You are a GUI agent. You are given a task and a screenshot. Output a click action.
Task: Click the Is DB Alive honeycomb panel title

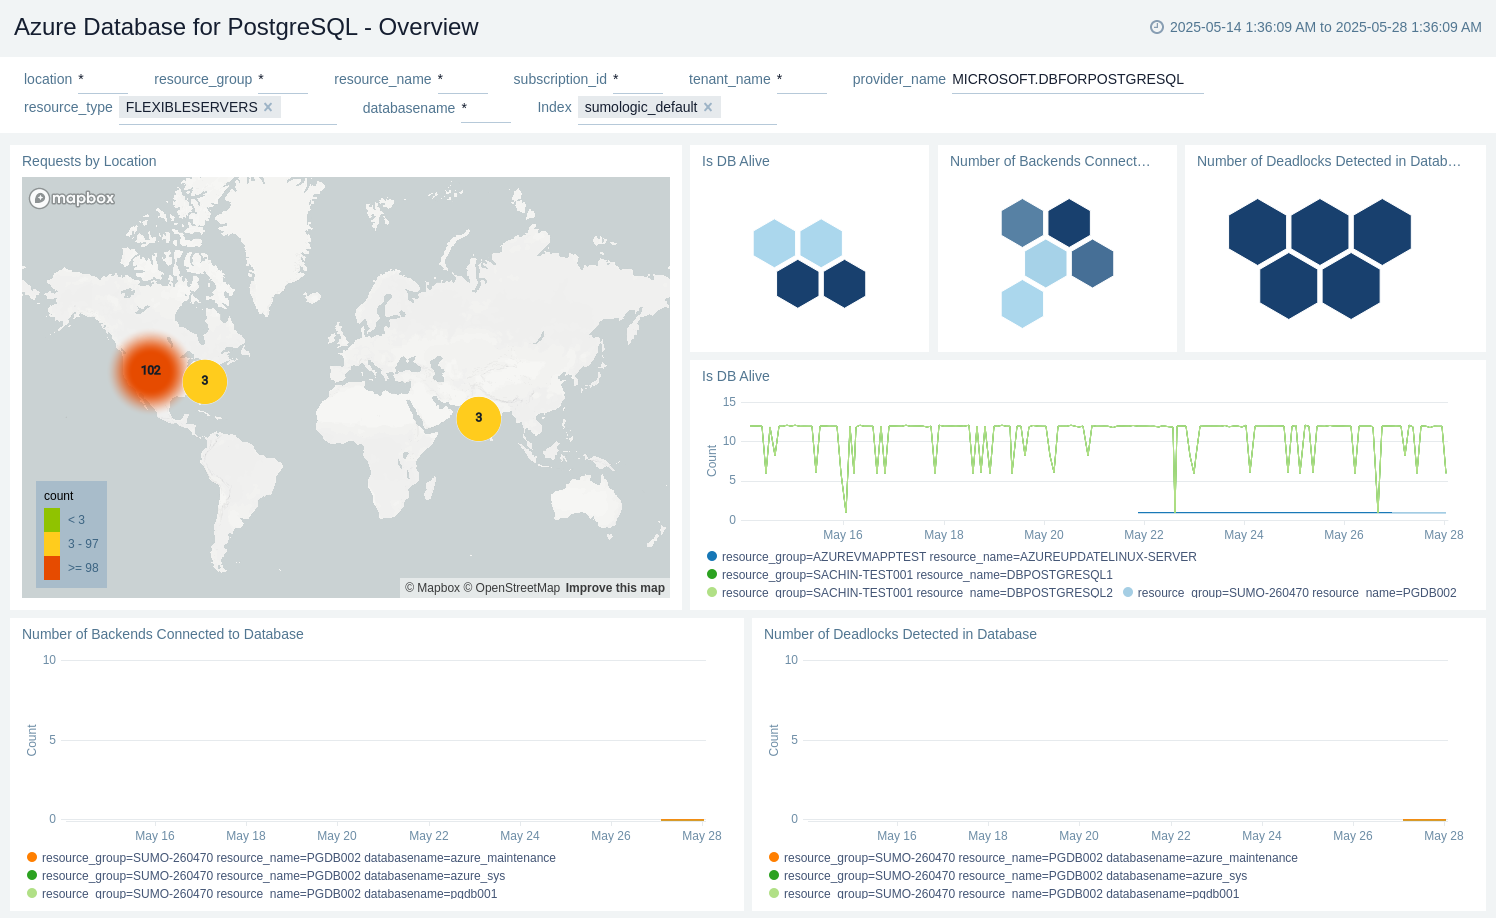click(736, 161)
